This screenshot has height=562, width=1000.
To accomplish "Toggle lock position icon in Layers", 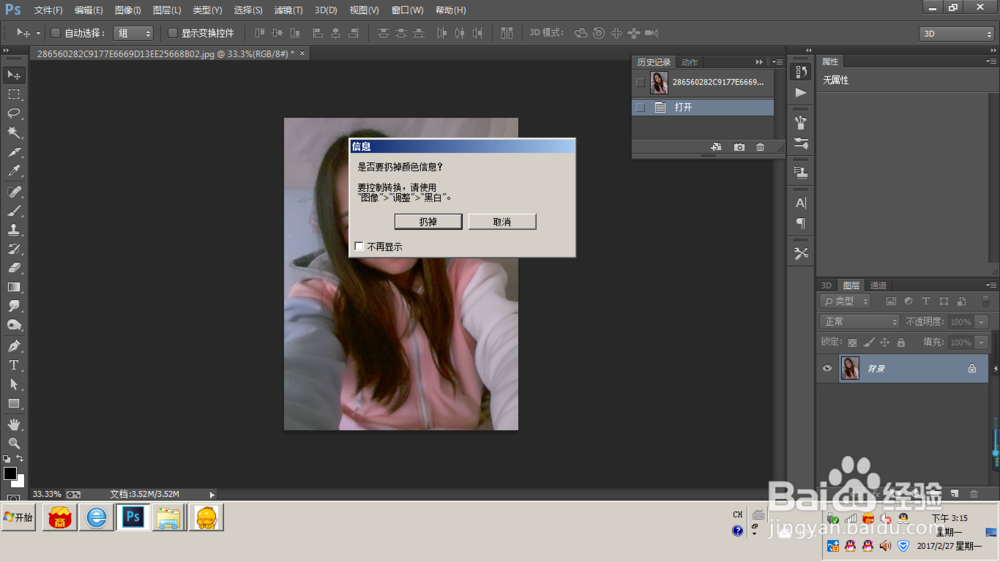I will [885, 343].
